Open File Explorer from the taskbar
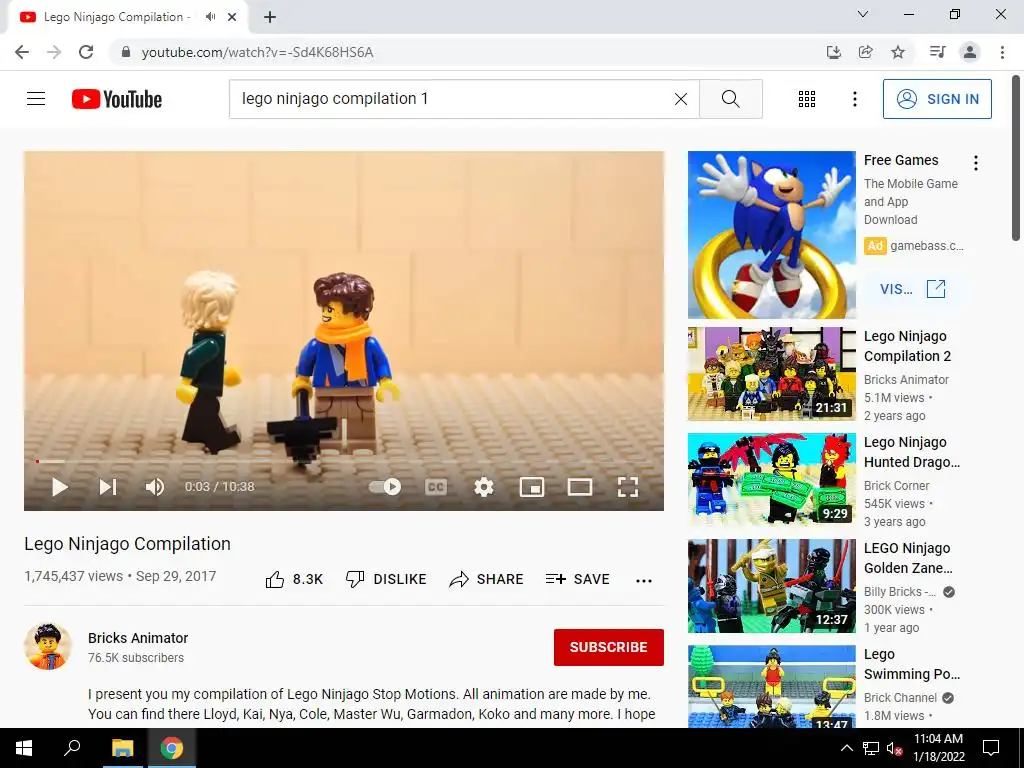This screenshot has height=768, width=1024. (x=122, y=748)
